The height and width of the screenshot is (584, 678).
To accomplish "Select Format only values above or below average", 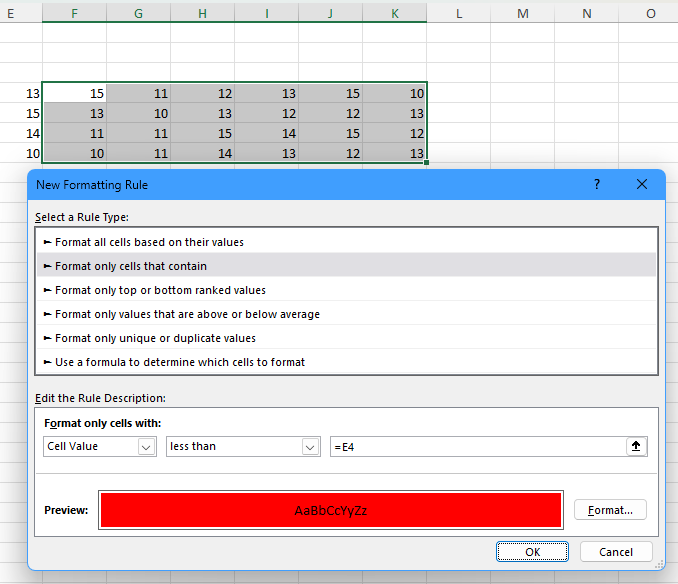I will point(346,314).
